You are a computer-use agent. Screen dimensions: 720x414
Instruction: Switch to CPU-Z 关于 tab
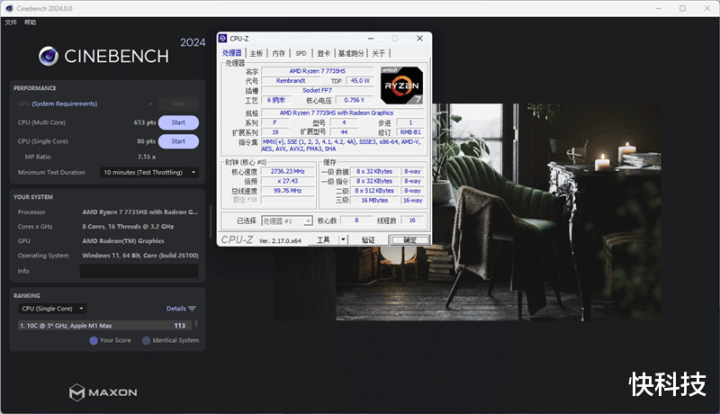(x=378, y=53)
